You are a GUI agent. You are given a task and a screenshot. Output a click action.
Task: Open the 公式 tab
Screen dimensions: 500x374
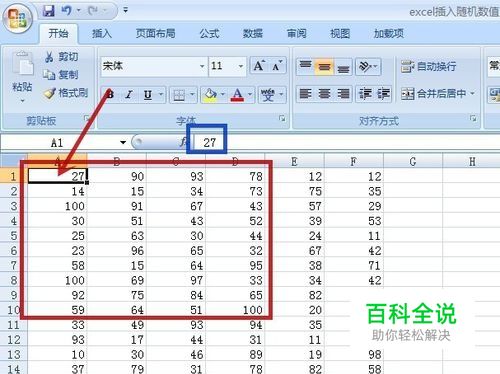pyautogui.click(x=209, y=33)
